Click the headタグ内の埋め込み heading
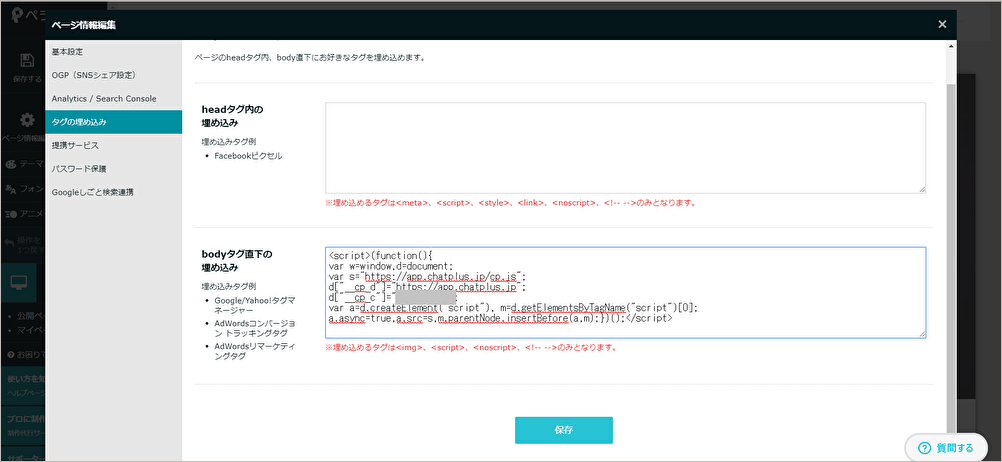The width and height of the screenshot is (1002, 462). pyautogui.click(x=233, y=116)
